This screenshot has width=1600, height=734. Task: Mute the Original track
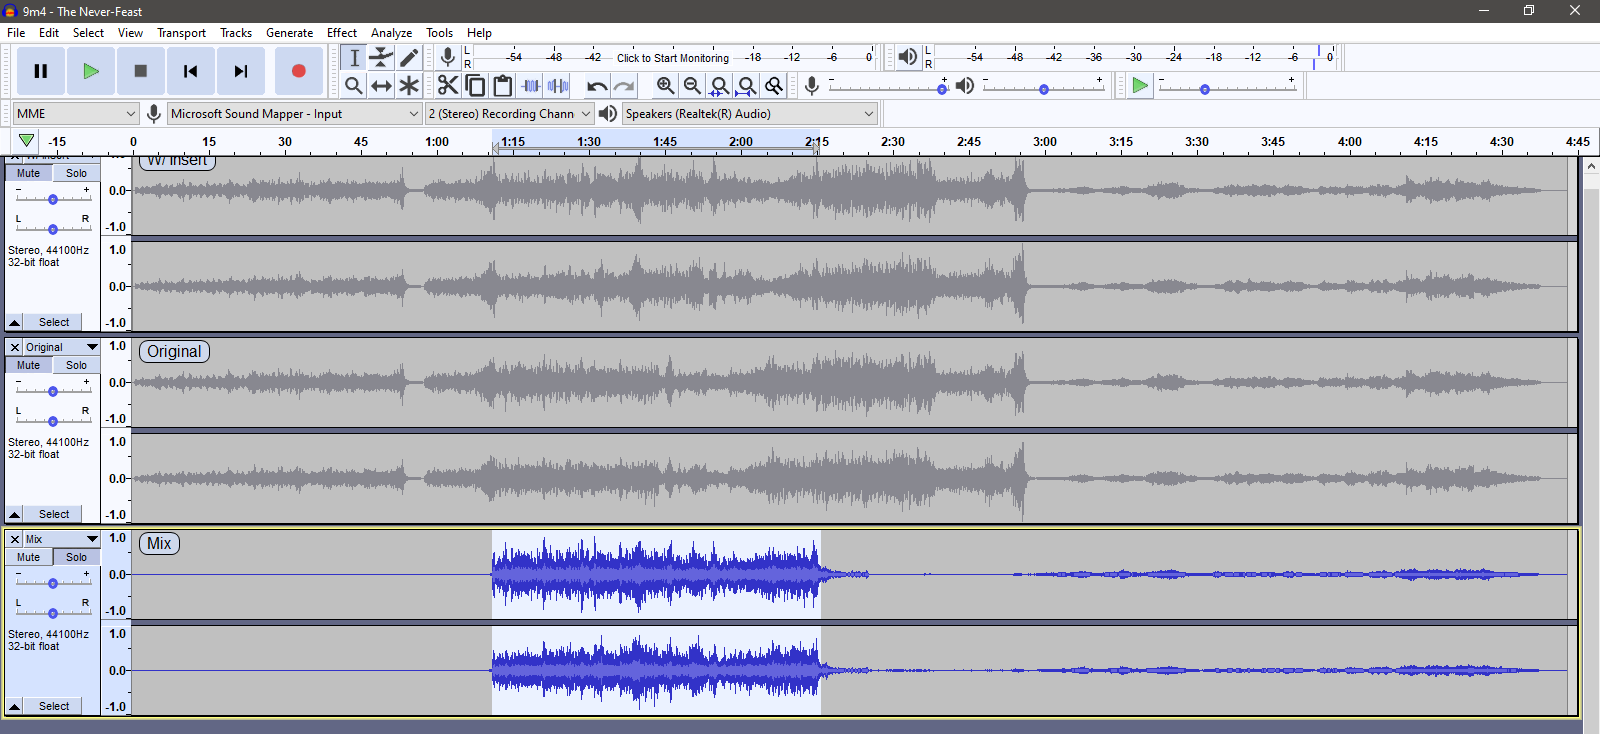(29, 365)
